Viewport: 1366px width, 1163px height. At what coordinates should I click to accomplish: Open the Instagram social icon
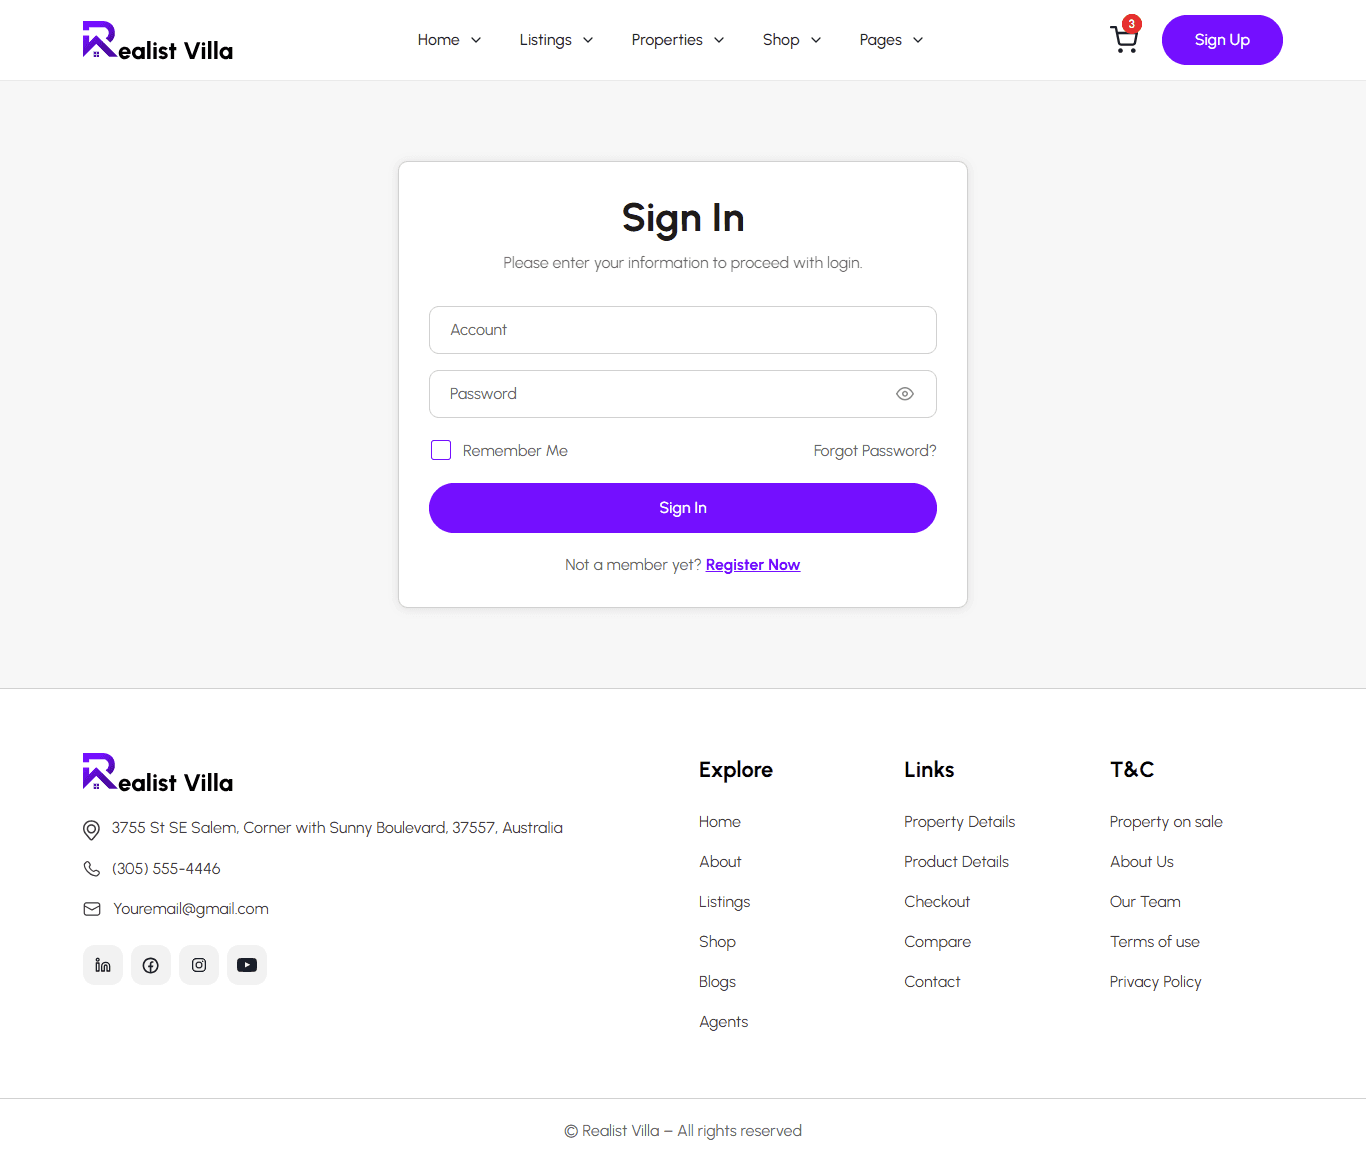pos(199,965)
